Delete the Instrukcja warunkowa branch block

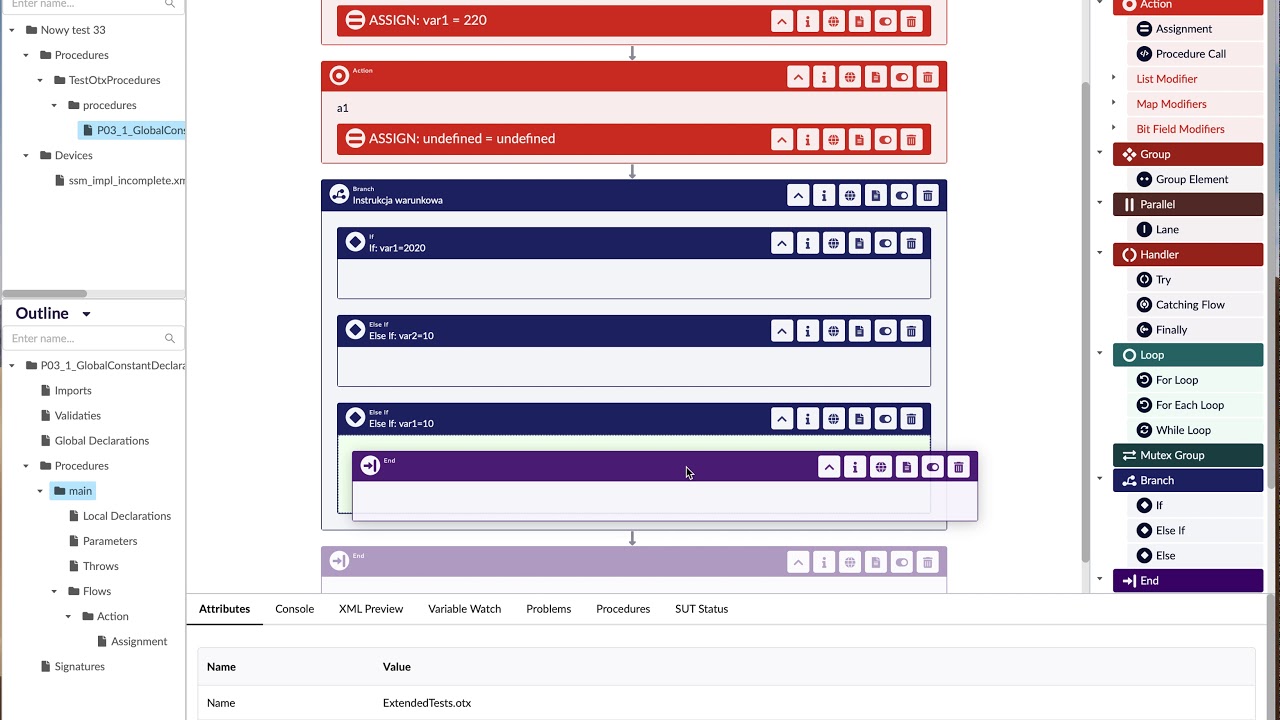[927, 196]
